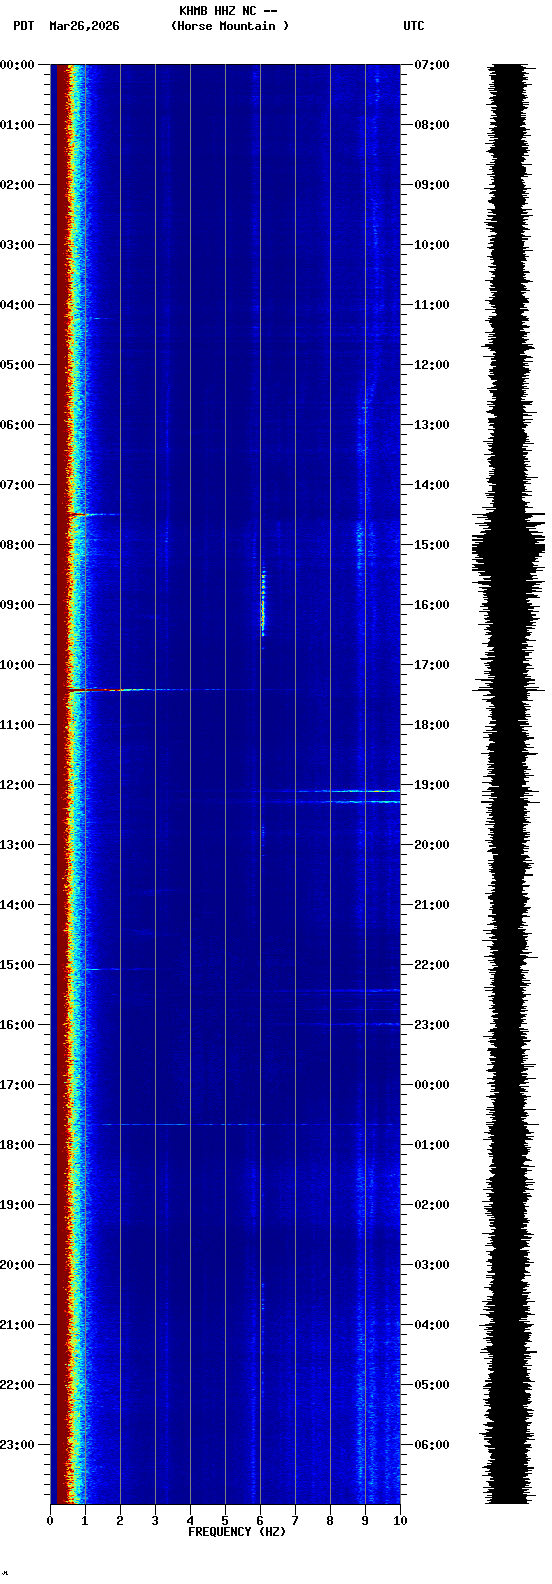552x1584 pixels.
Task: Click the UTC '10:00' time label
Action: 432,245
